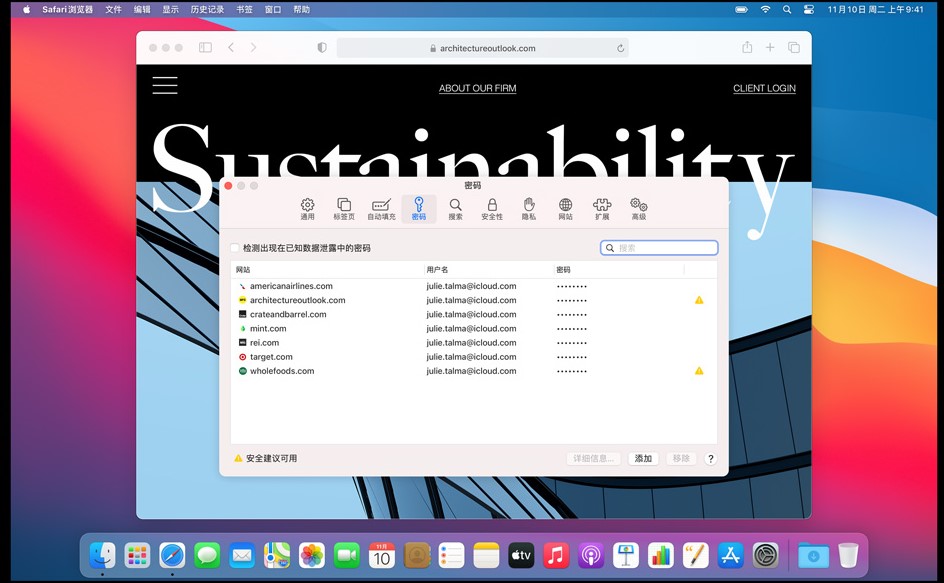Click the 详细信息 button
944x583 pixels.
(x=594, y=459)
